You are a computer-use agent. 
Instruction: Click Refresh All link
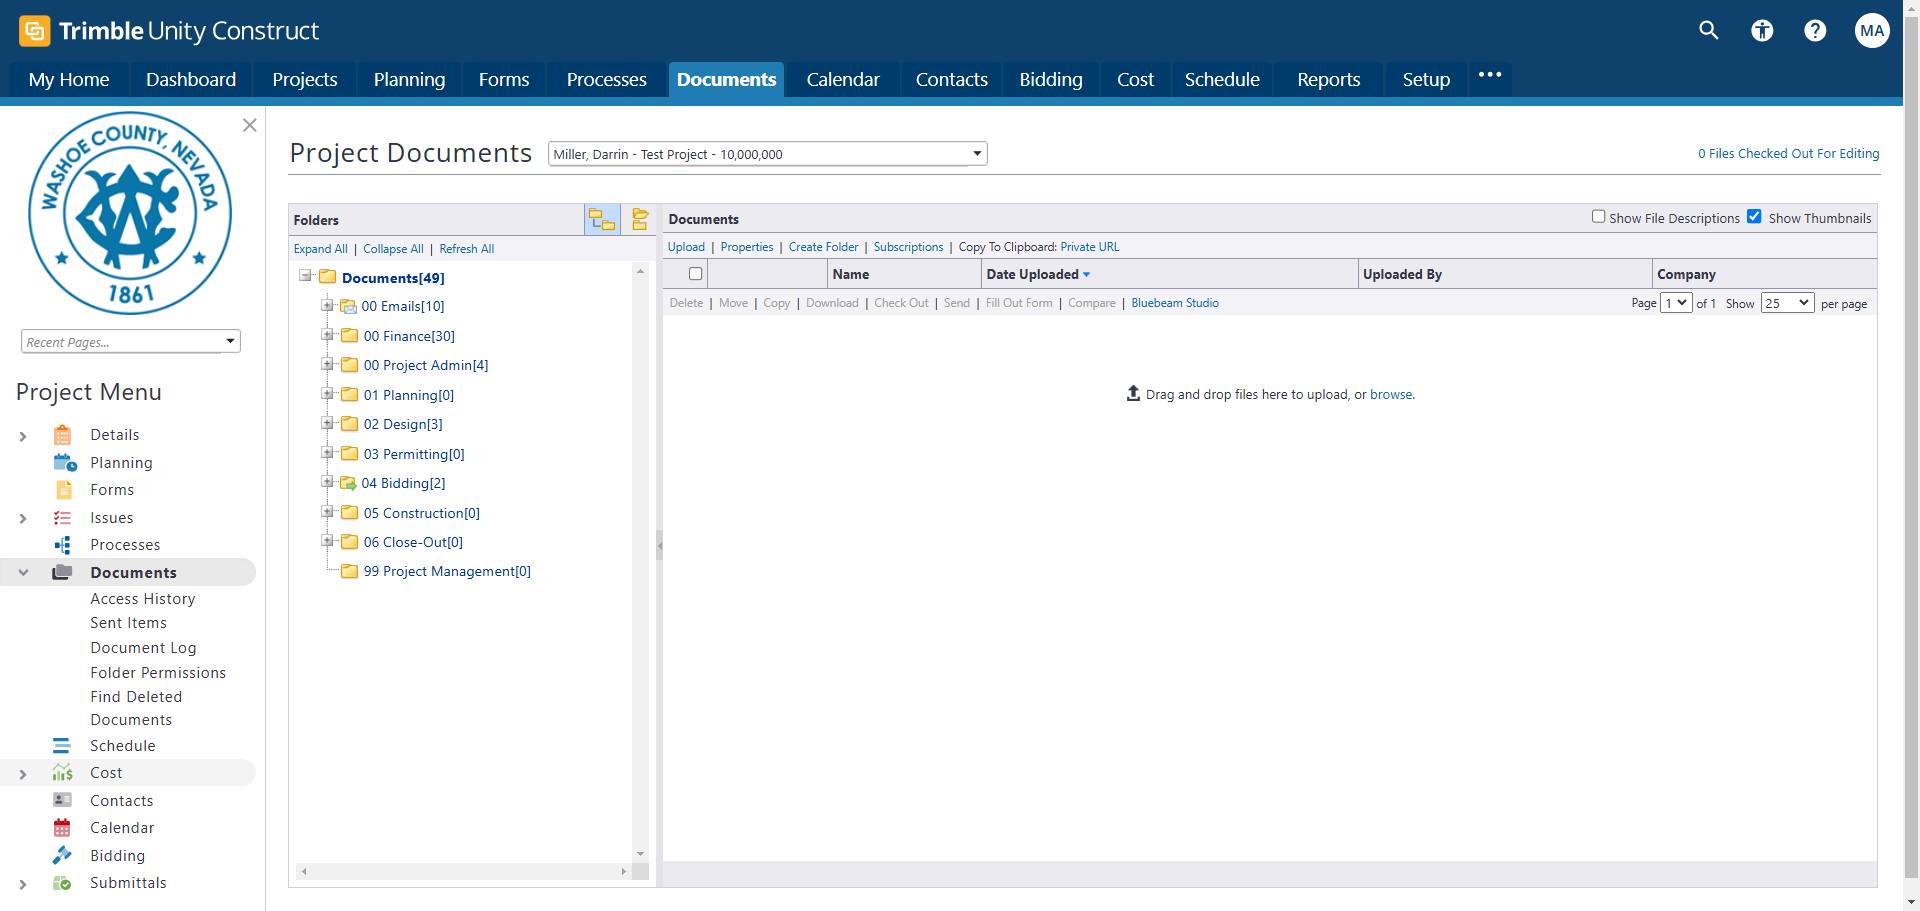[x=467, y=249]
